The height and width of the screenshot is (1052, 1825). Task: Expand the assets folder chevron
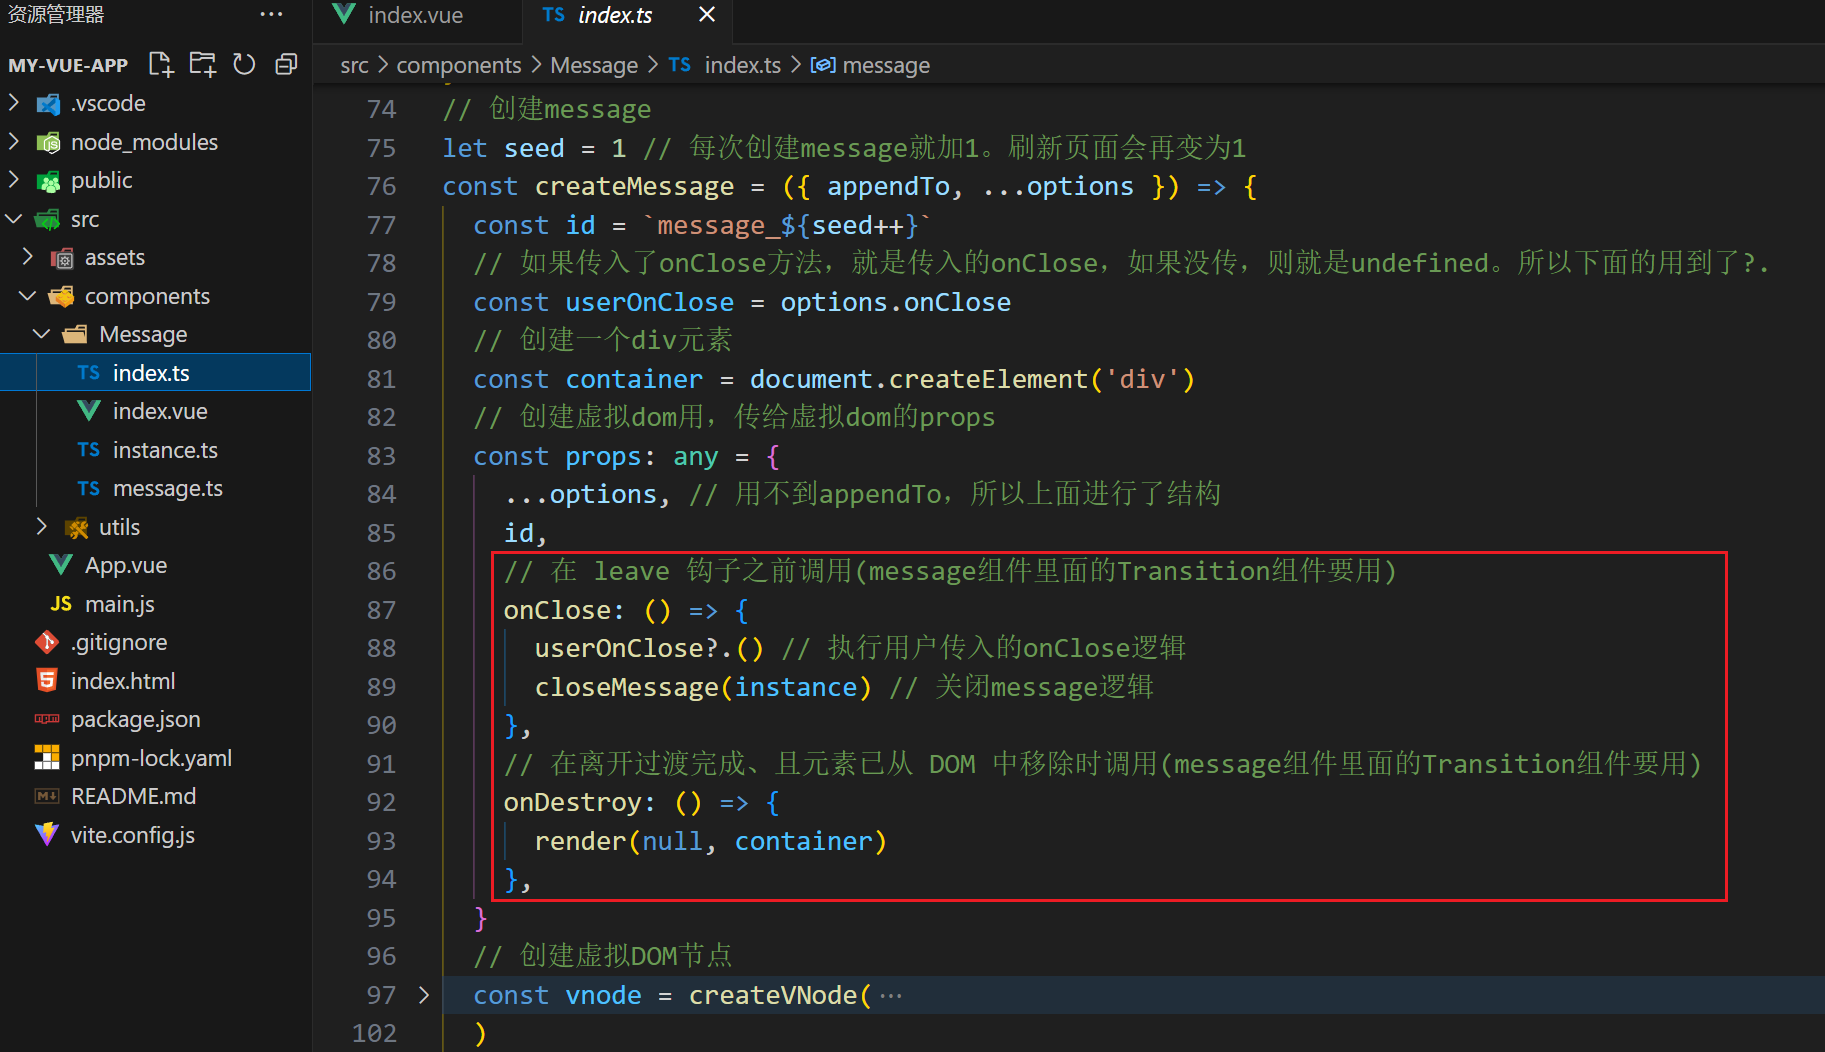click(x=28, y=257)
